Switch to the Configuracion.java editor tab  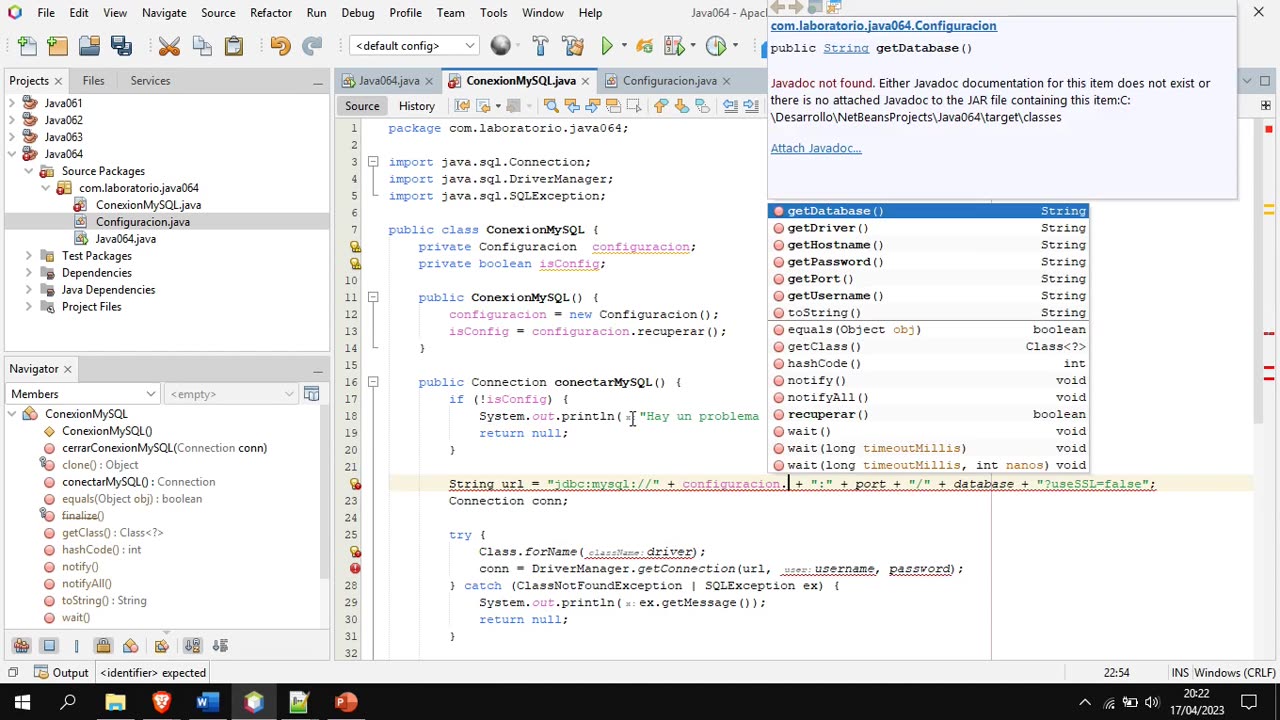668,81
